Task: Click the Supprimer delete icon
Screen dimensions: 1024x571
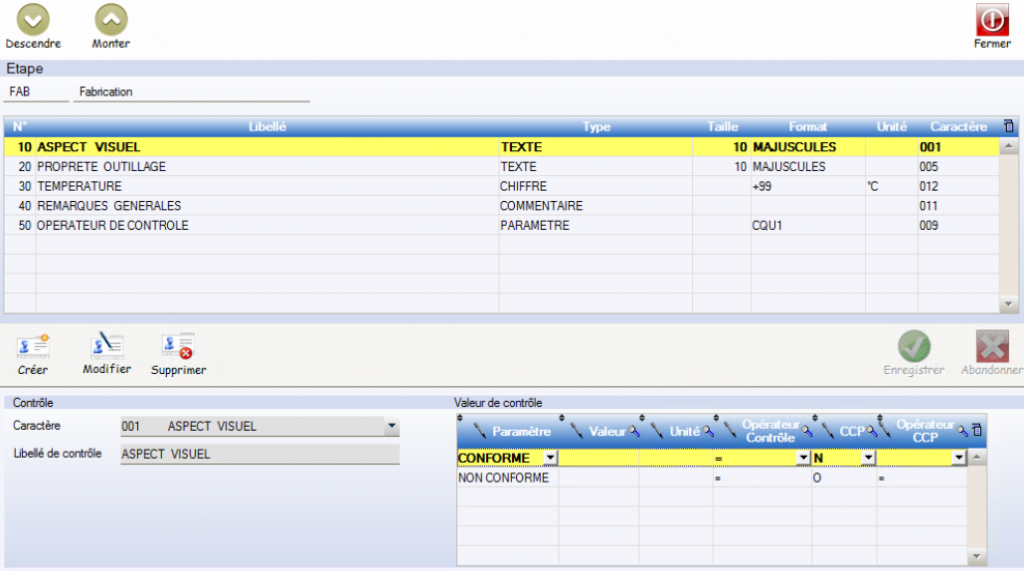Action: (178, 346)
